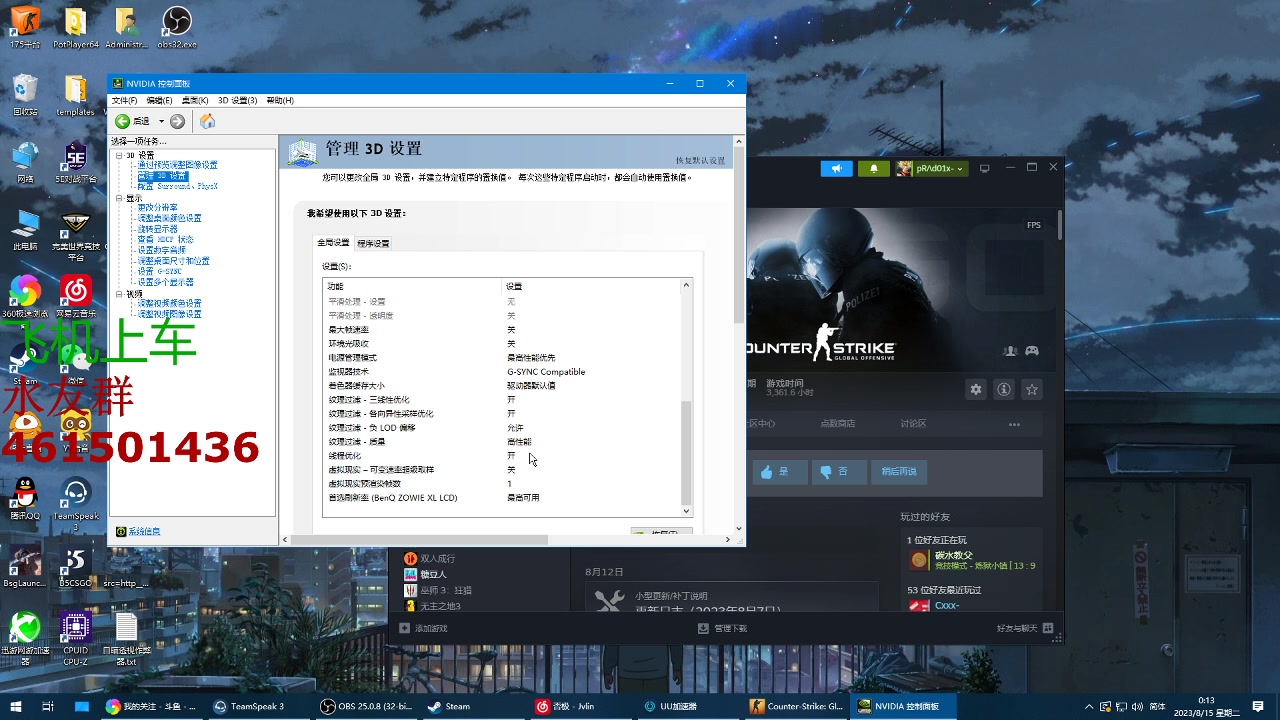Collapse the 显示 tree node
The width and height of the screenshot is (1280, 720).
pos(119,198)
